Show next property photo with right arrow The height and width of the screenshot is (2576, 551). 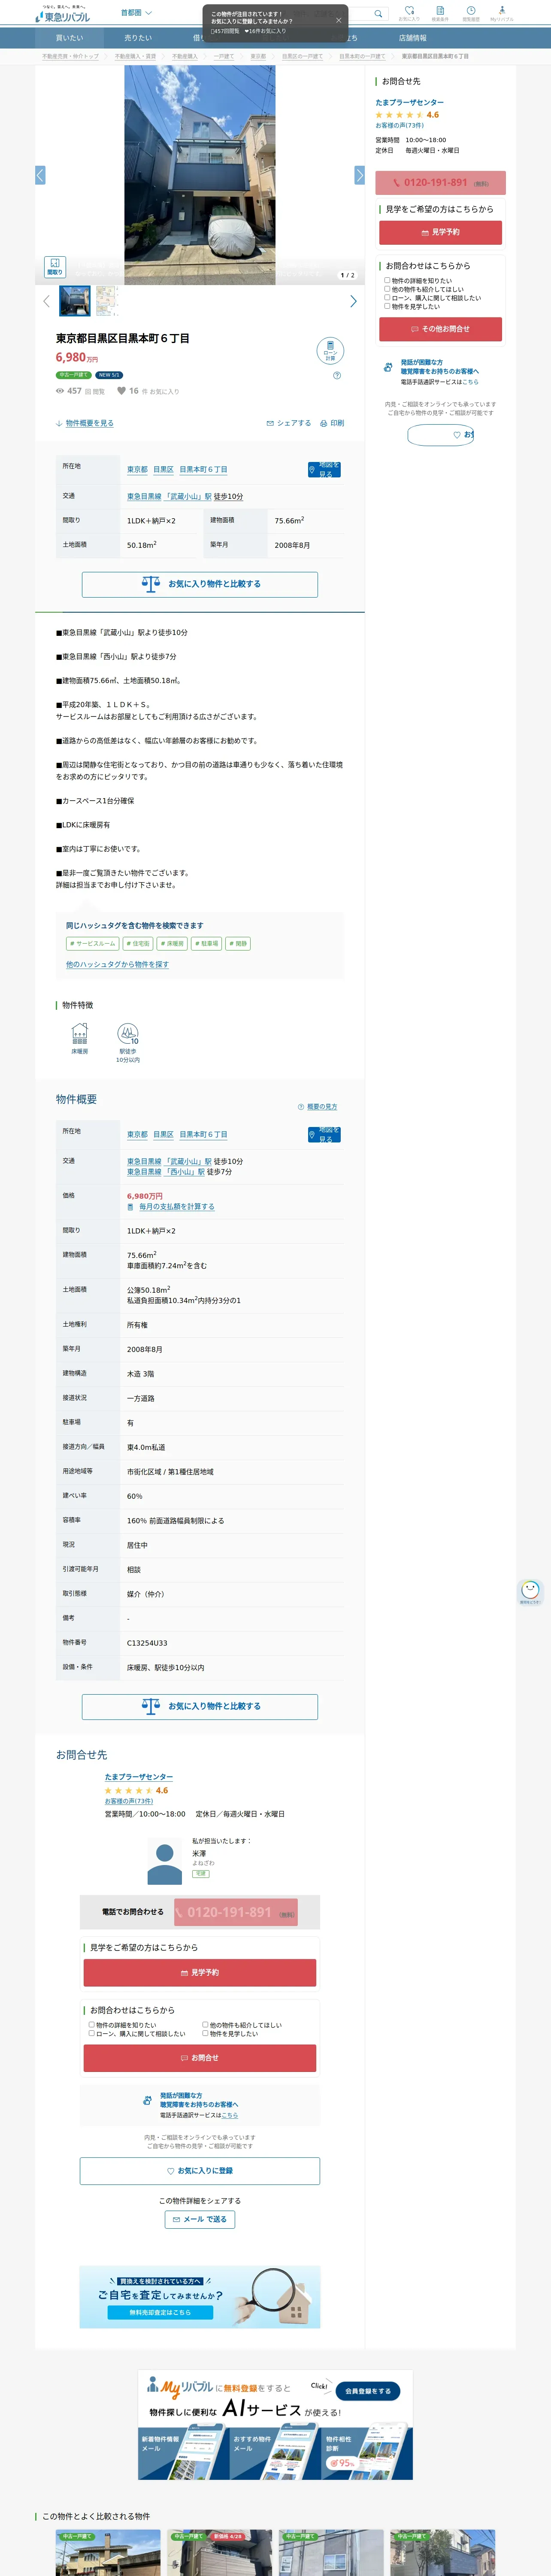pyautogui.click(x=359, y=175)
